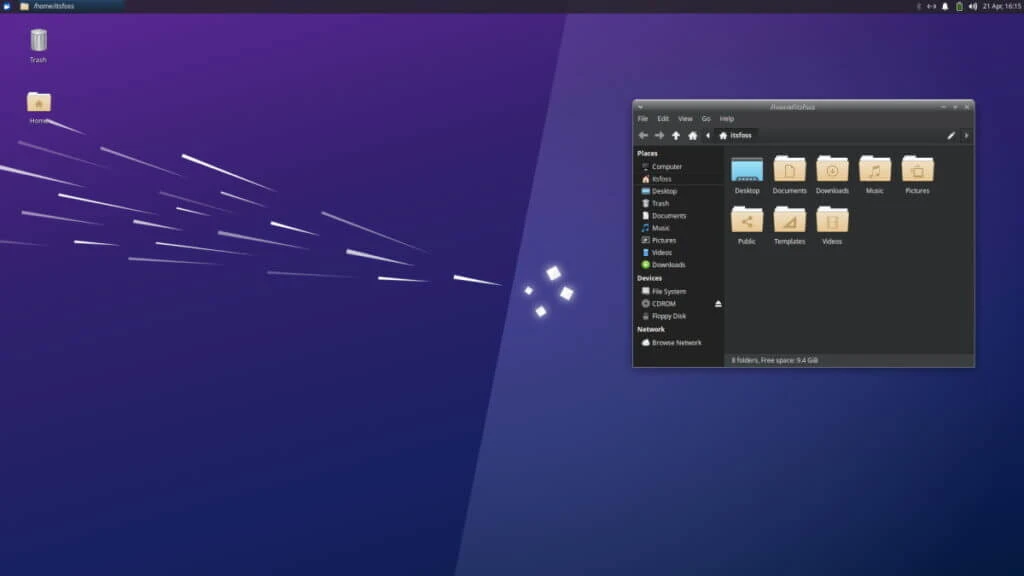
Task: Collapse the Places section header
Action: coord(648,154)
